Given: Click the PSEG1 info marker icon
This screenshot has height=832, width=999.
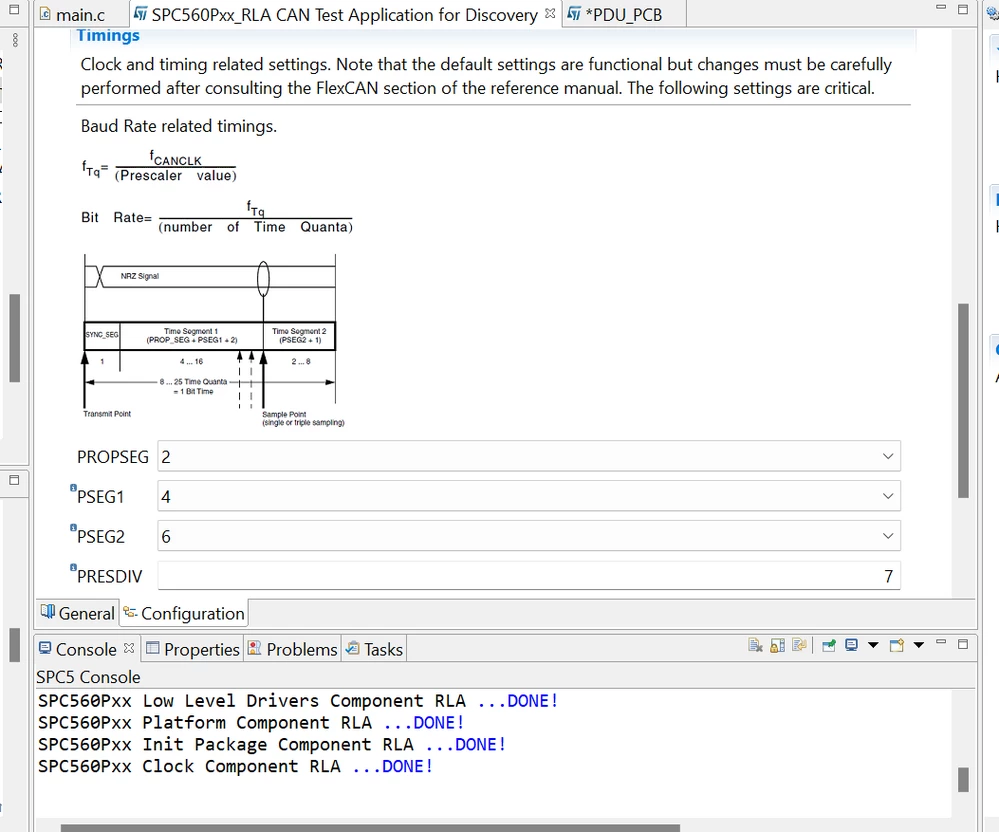Looking at the screenshot, I should [x=73, y=487].
